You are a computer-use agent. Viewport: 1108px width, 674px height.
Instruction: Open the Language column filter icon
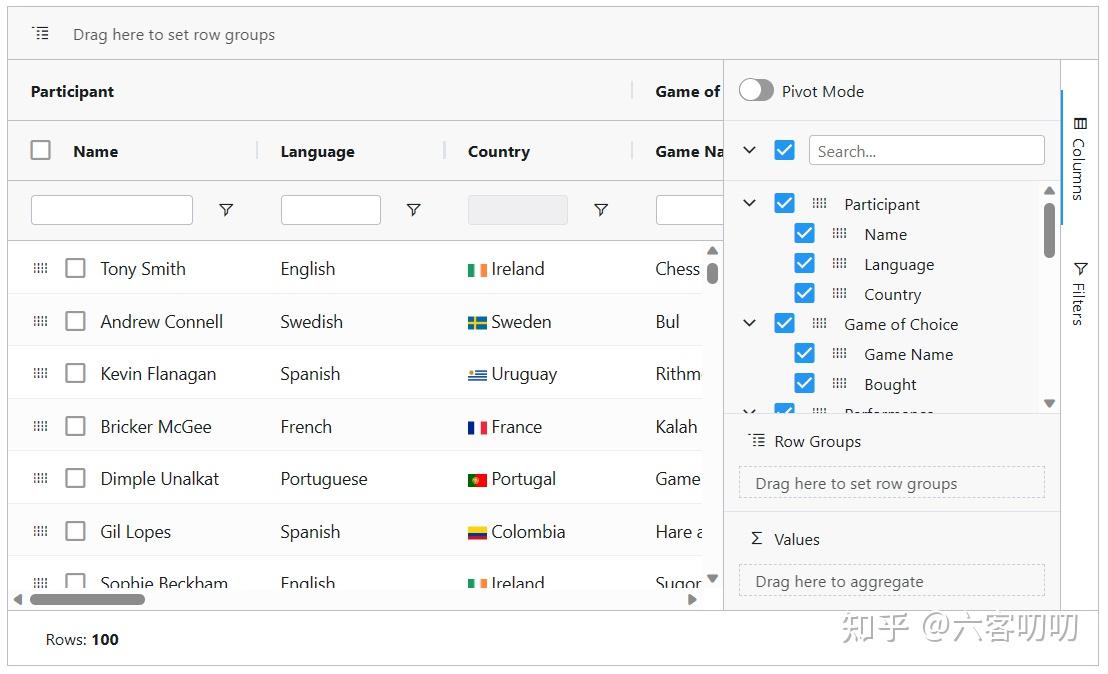(x=413, y=210)
